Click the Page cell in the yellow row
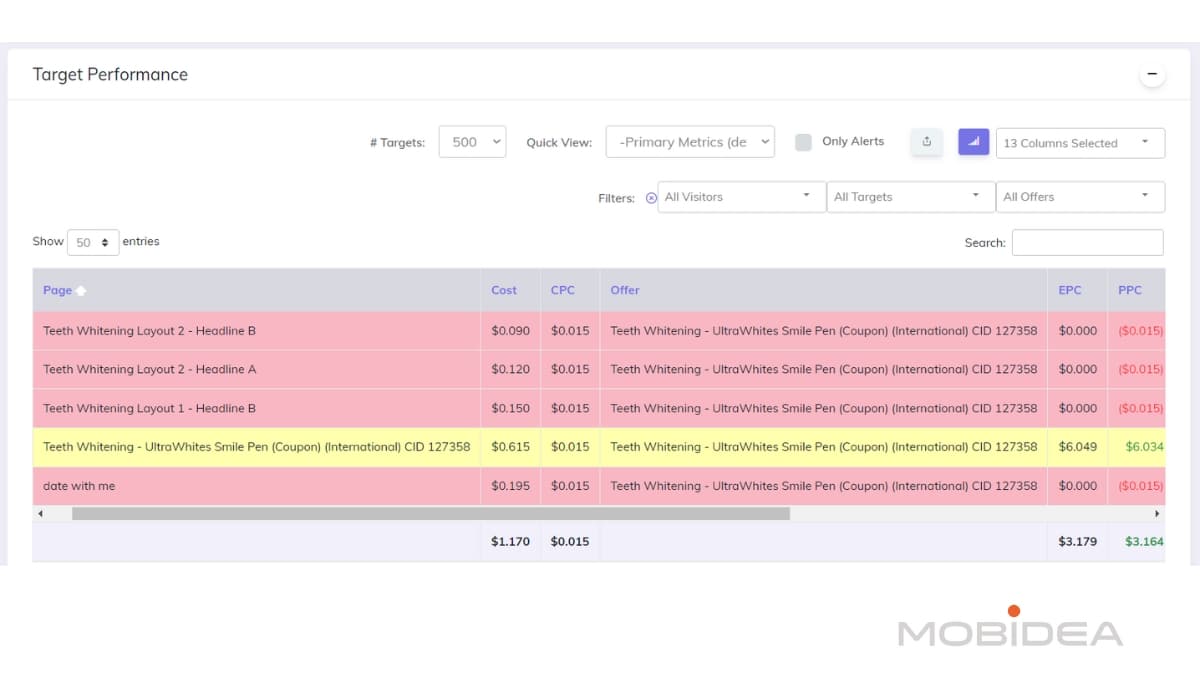The height and width of the screenshot is (700, 1200). click(x=257, y=447)
